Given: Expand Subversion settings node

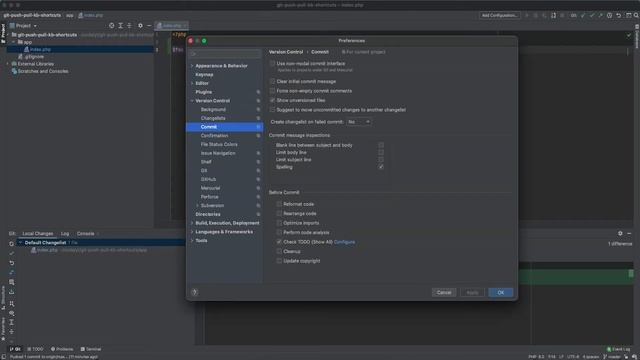Looking at the screenshot, I should point(198,205).
